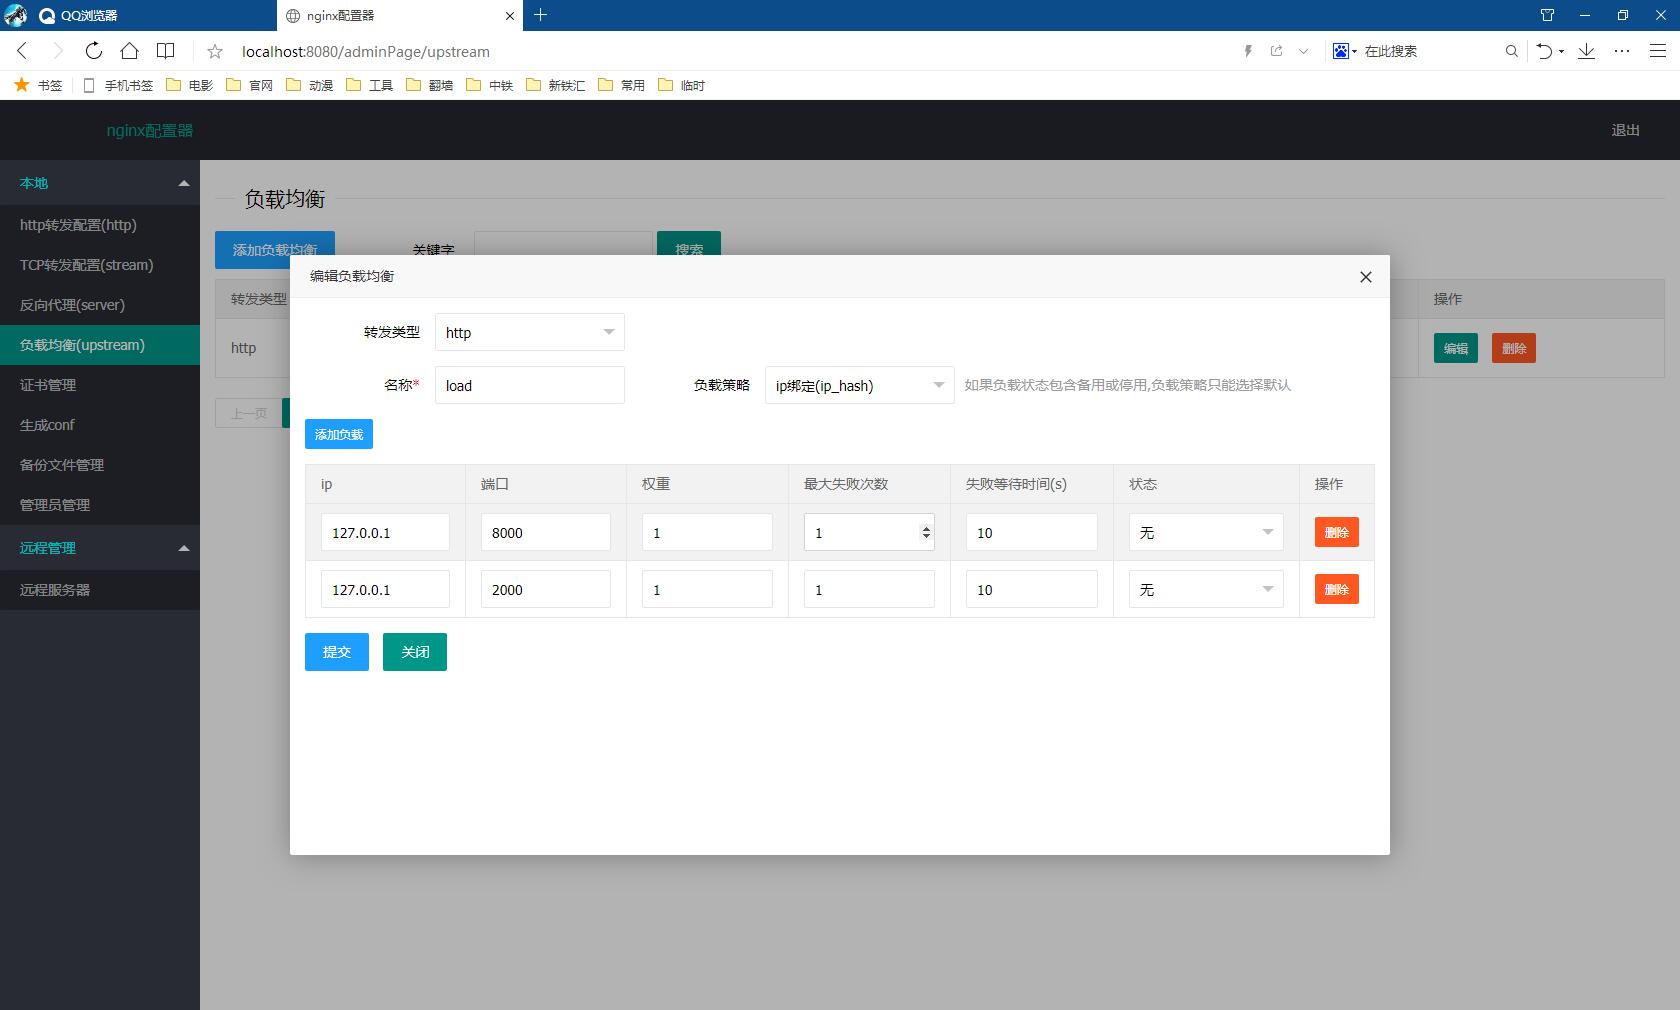Viewport: 1680px width, 1010px height.
Task: Click the undo closed tab icon
Action: pyautogui.click(x=1545, y=51)
